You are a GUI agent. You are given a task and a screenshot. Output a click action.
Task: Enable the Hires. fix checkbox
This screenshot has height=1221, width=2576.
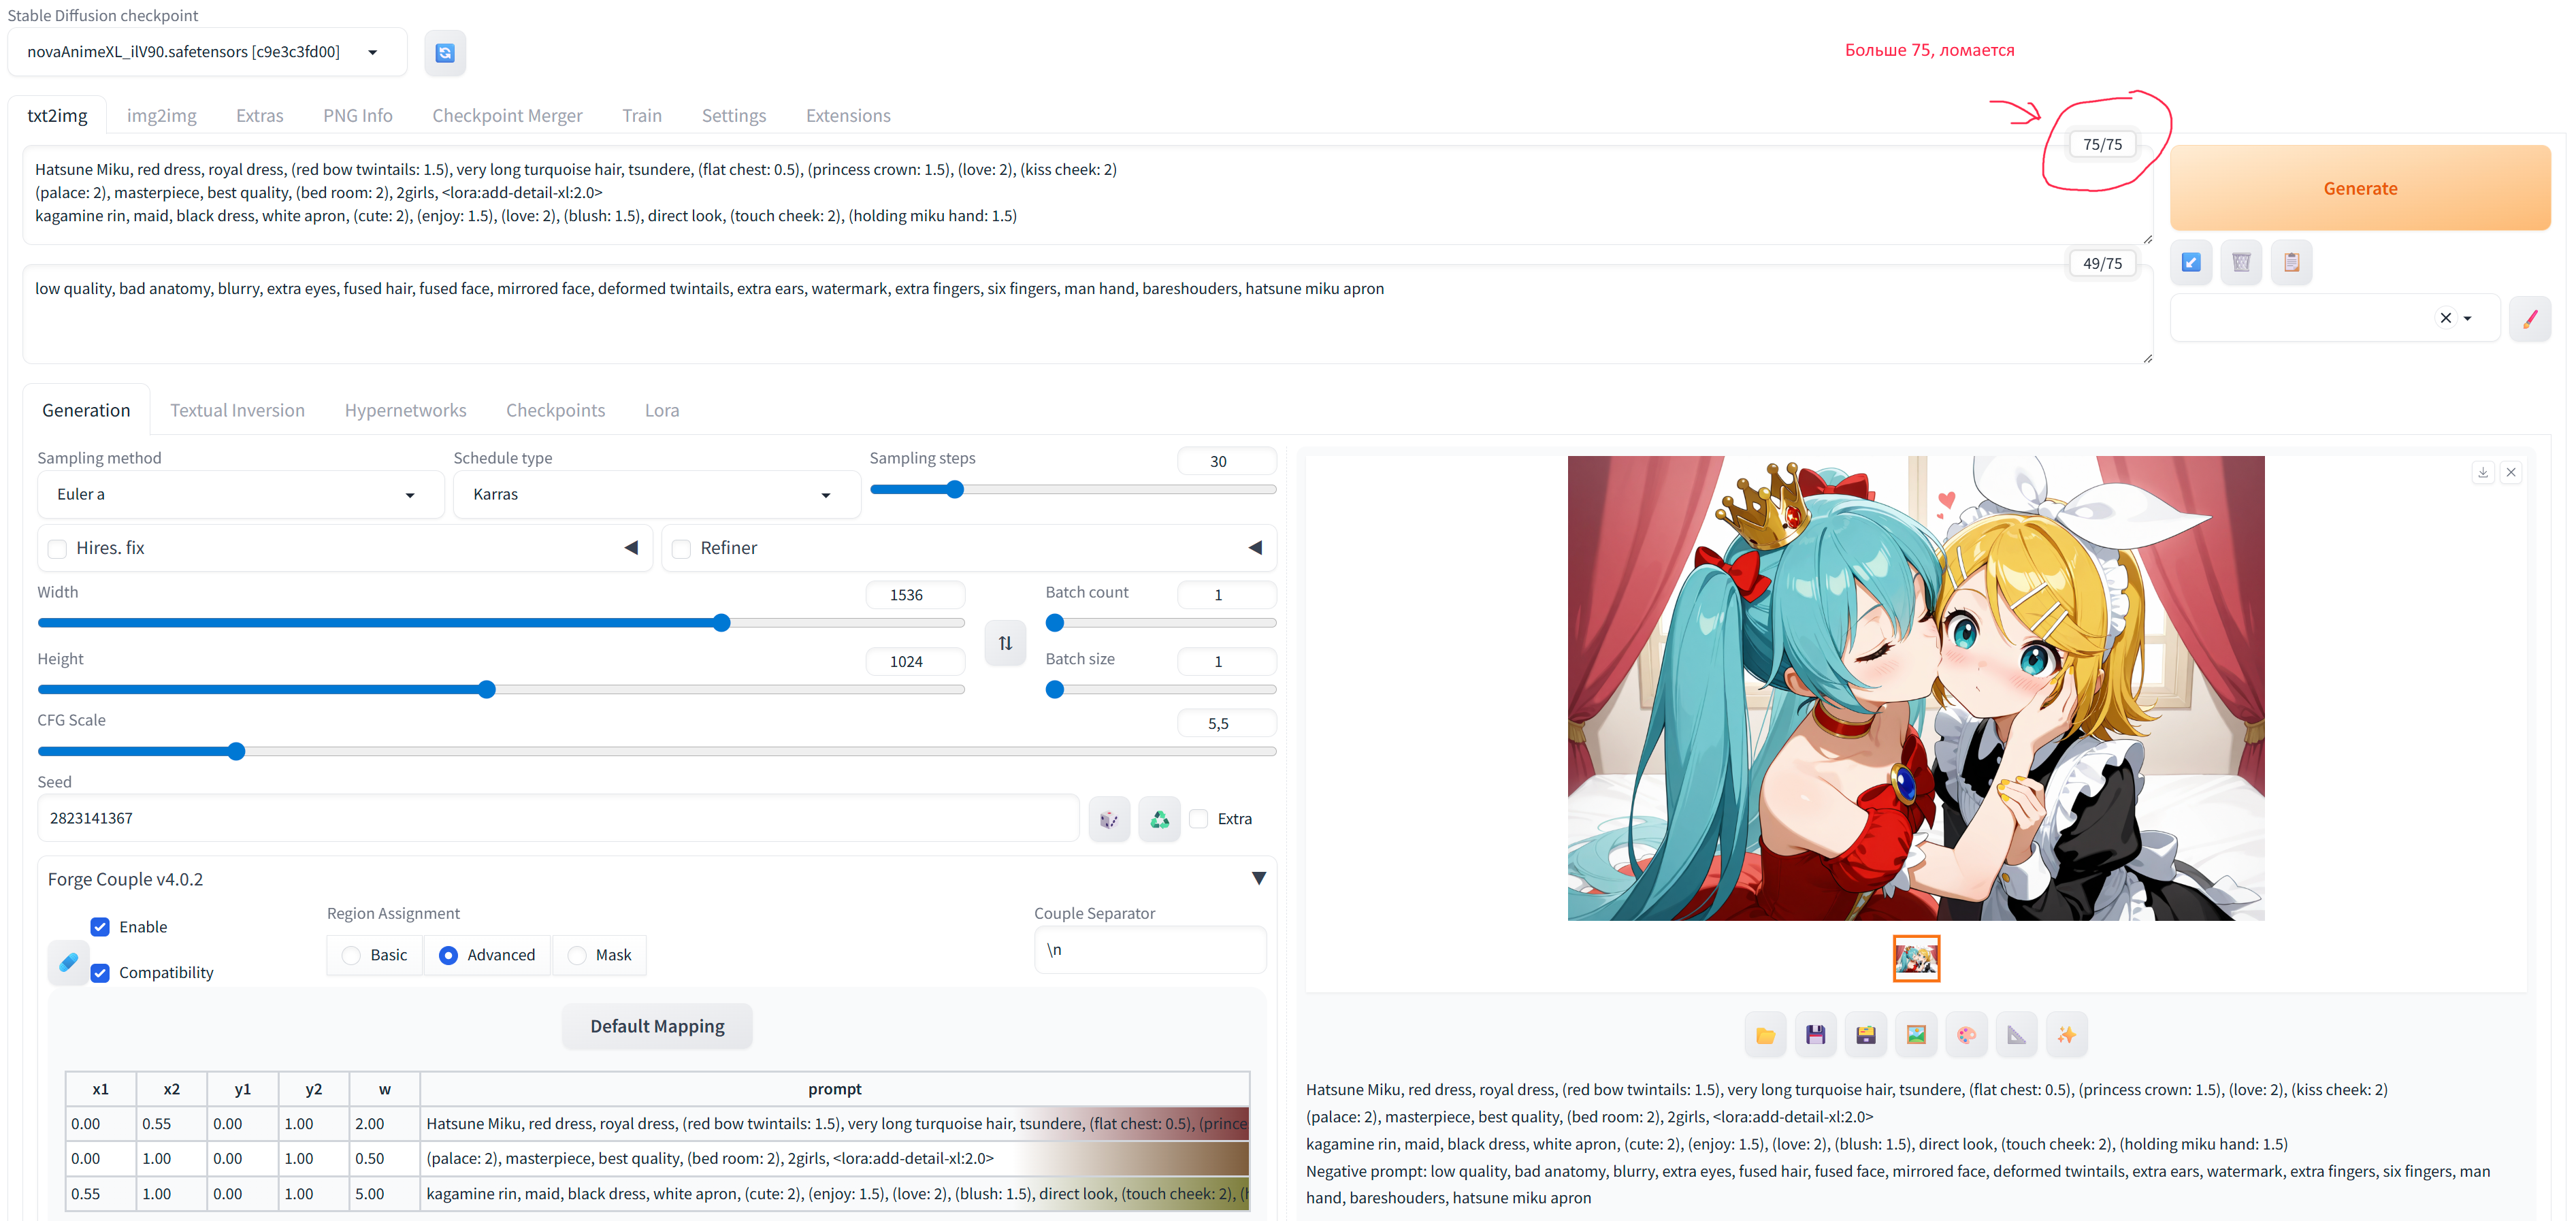point(58,548)
